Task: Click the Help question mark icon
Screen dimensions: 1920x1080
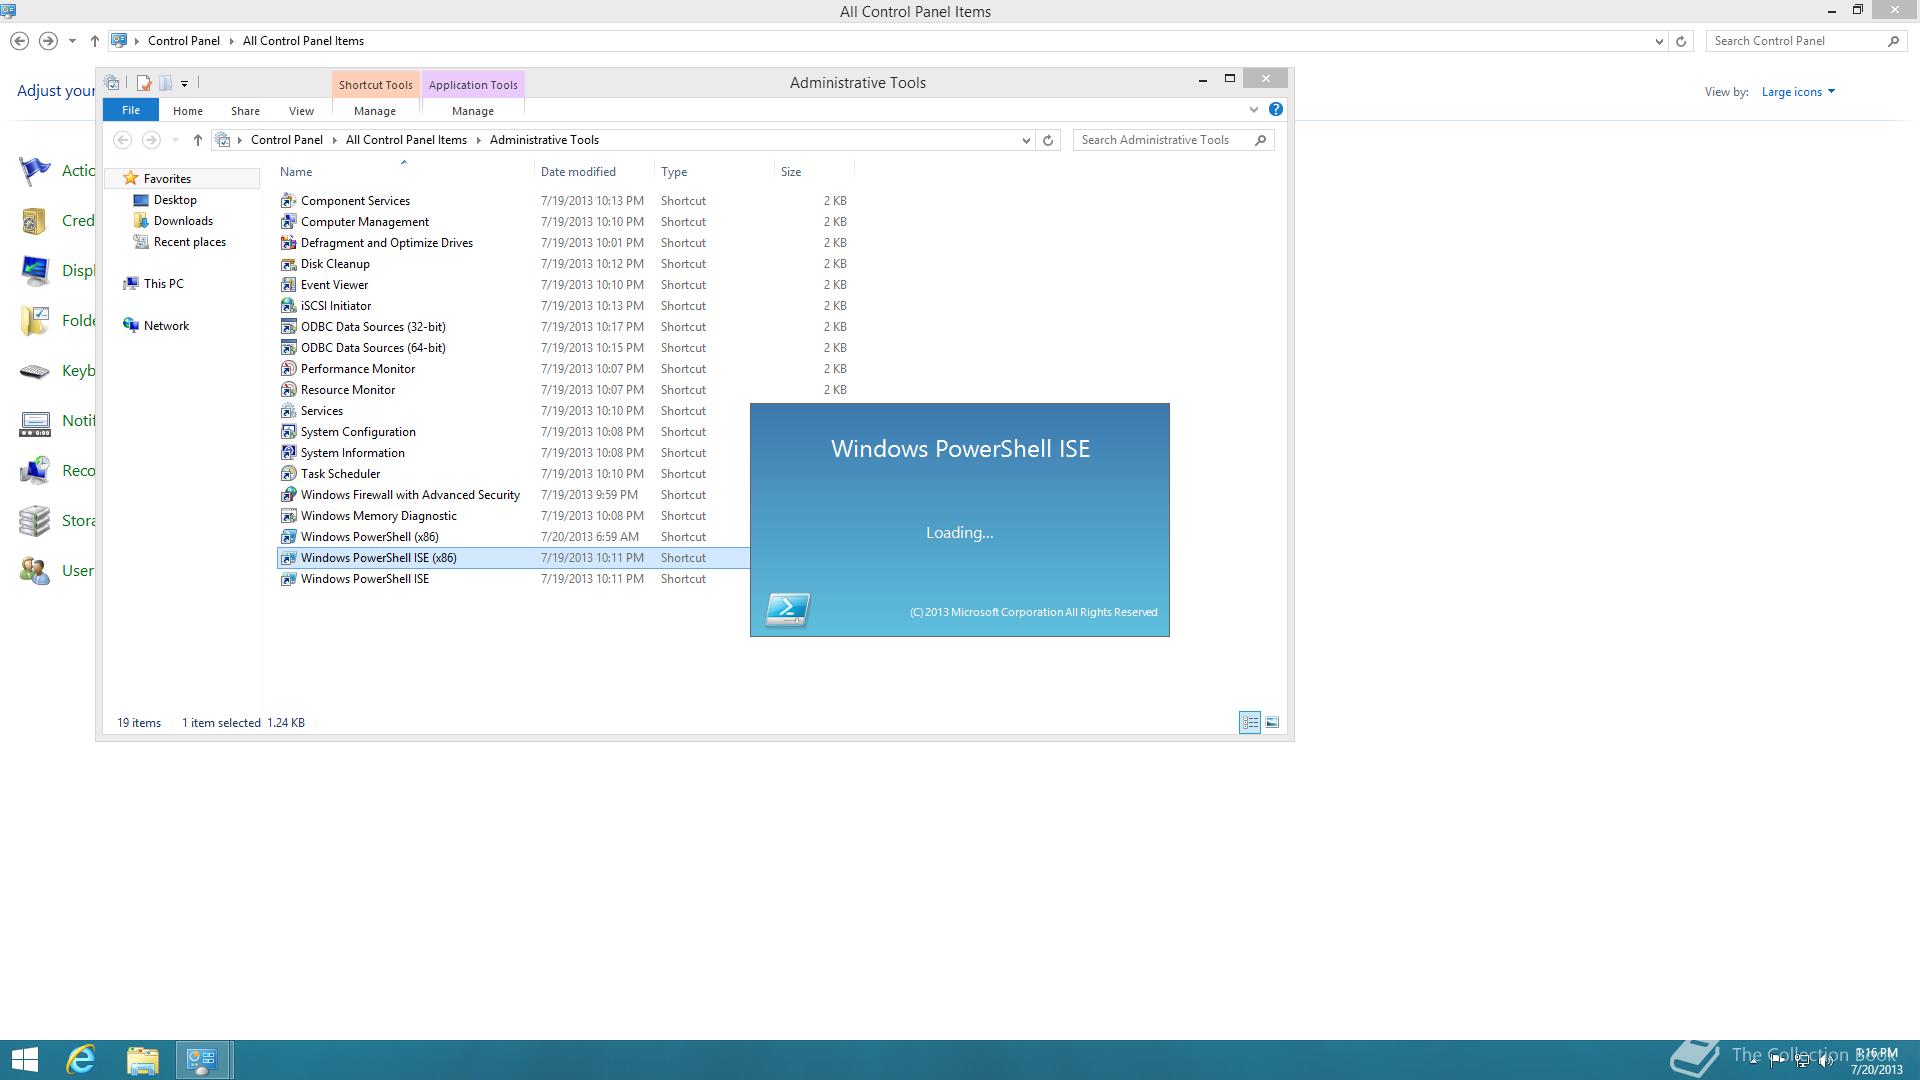Action: tap(1276, 109)
